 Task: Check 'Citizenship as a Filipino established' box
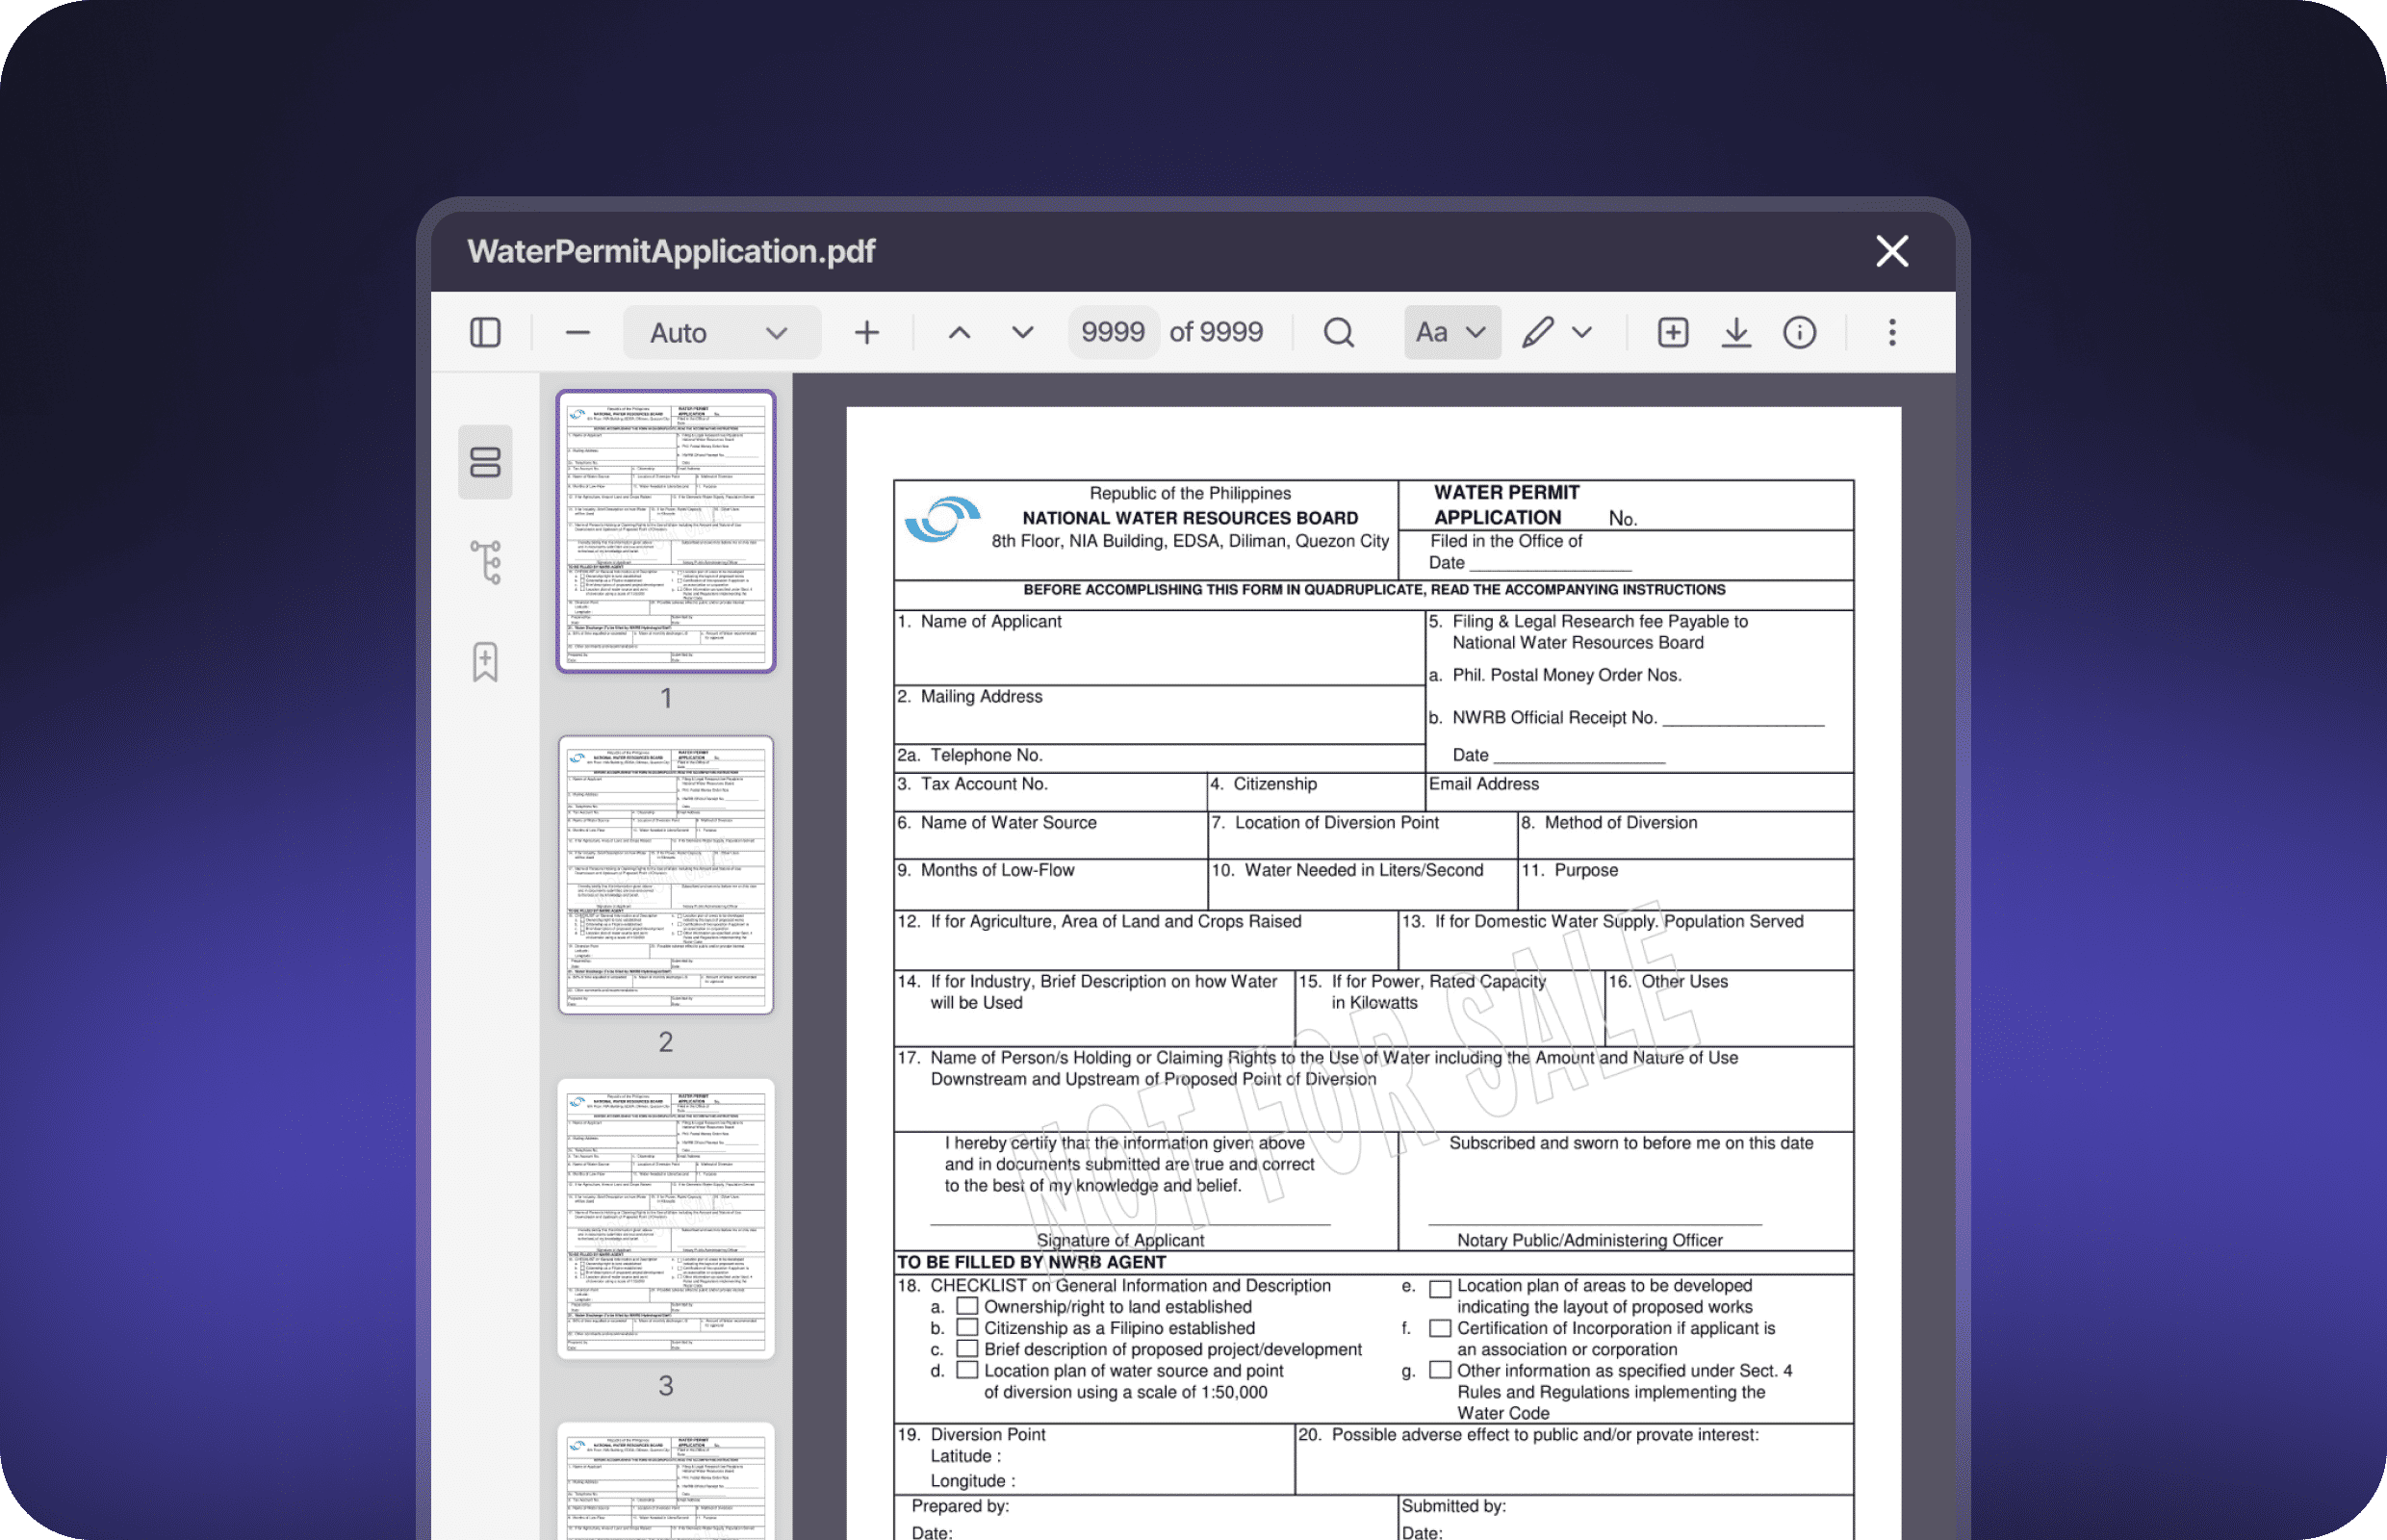(x=967, y=1327)
